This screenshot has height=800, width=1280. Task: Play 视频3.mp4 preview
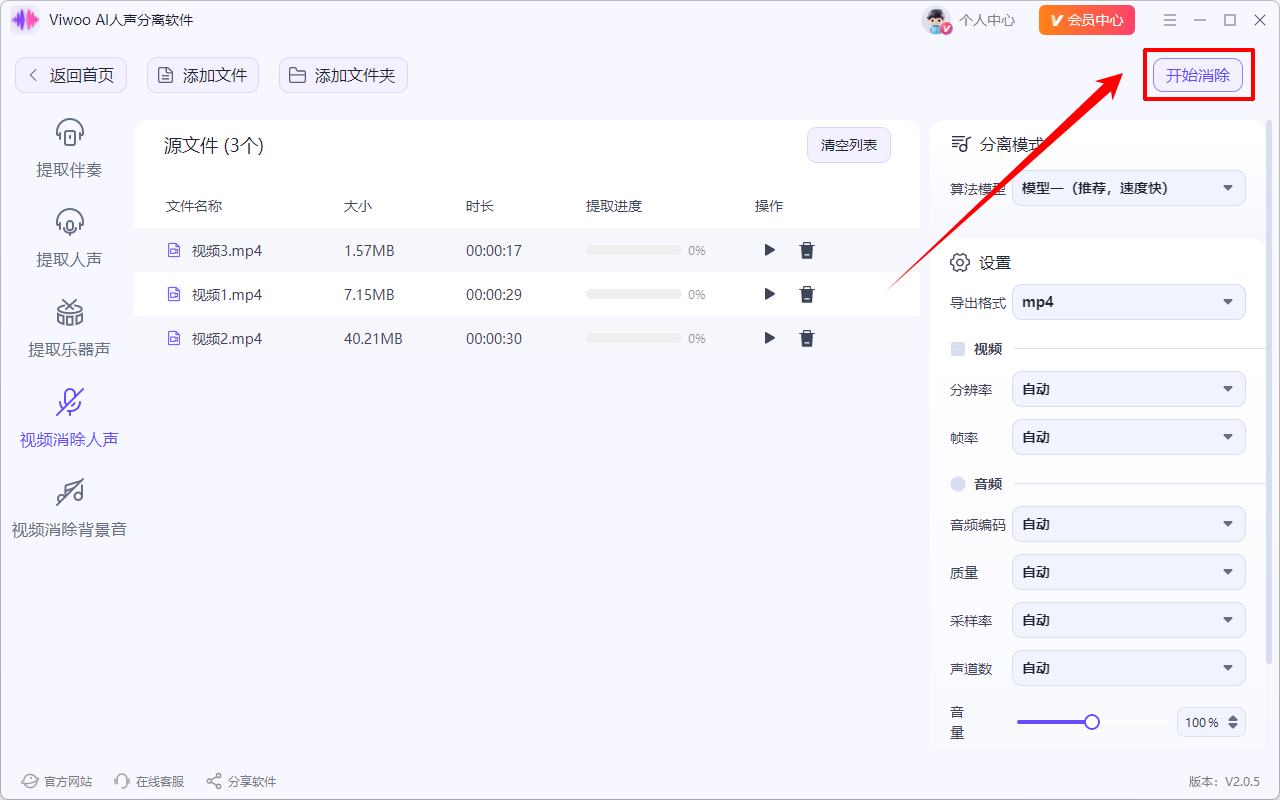[769, 250]
